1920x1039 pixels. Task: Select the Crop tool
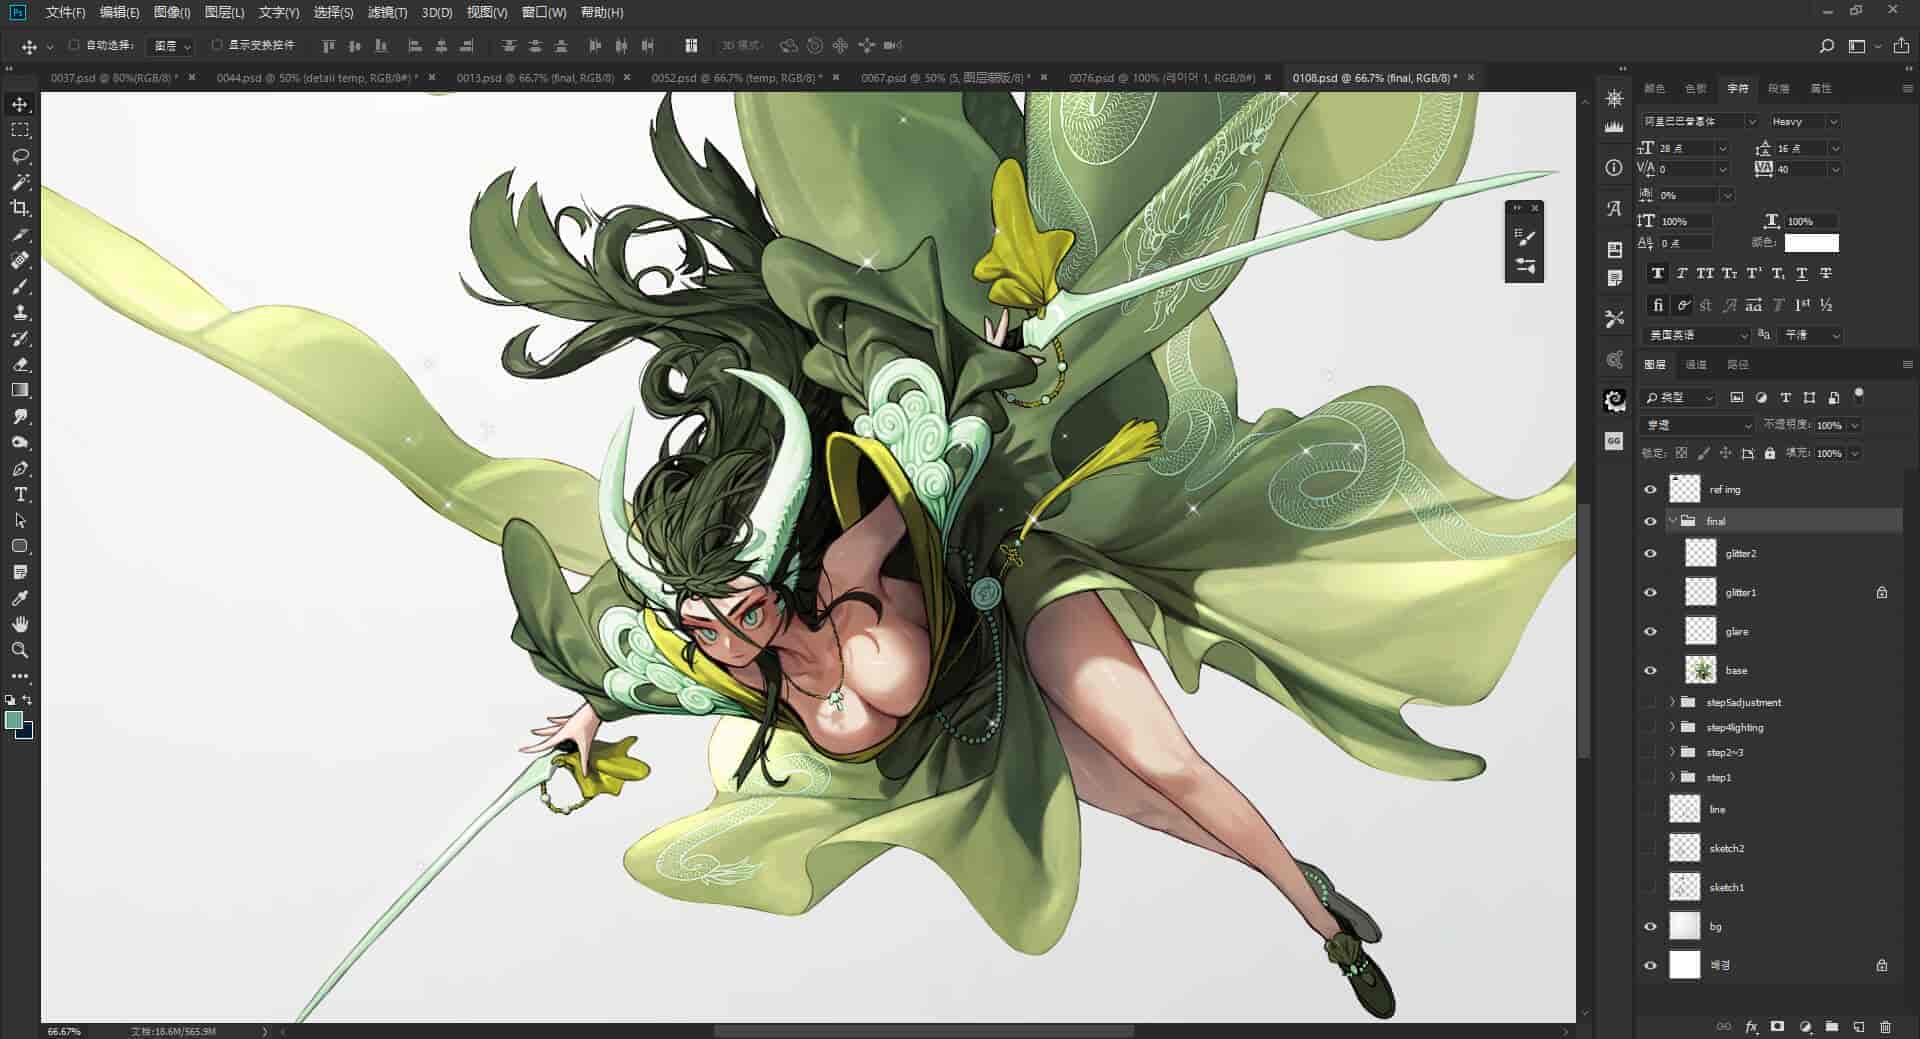(20, 208)
